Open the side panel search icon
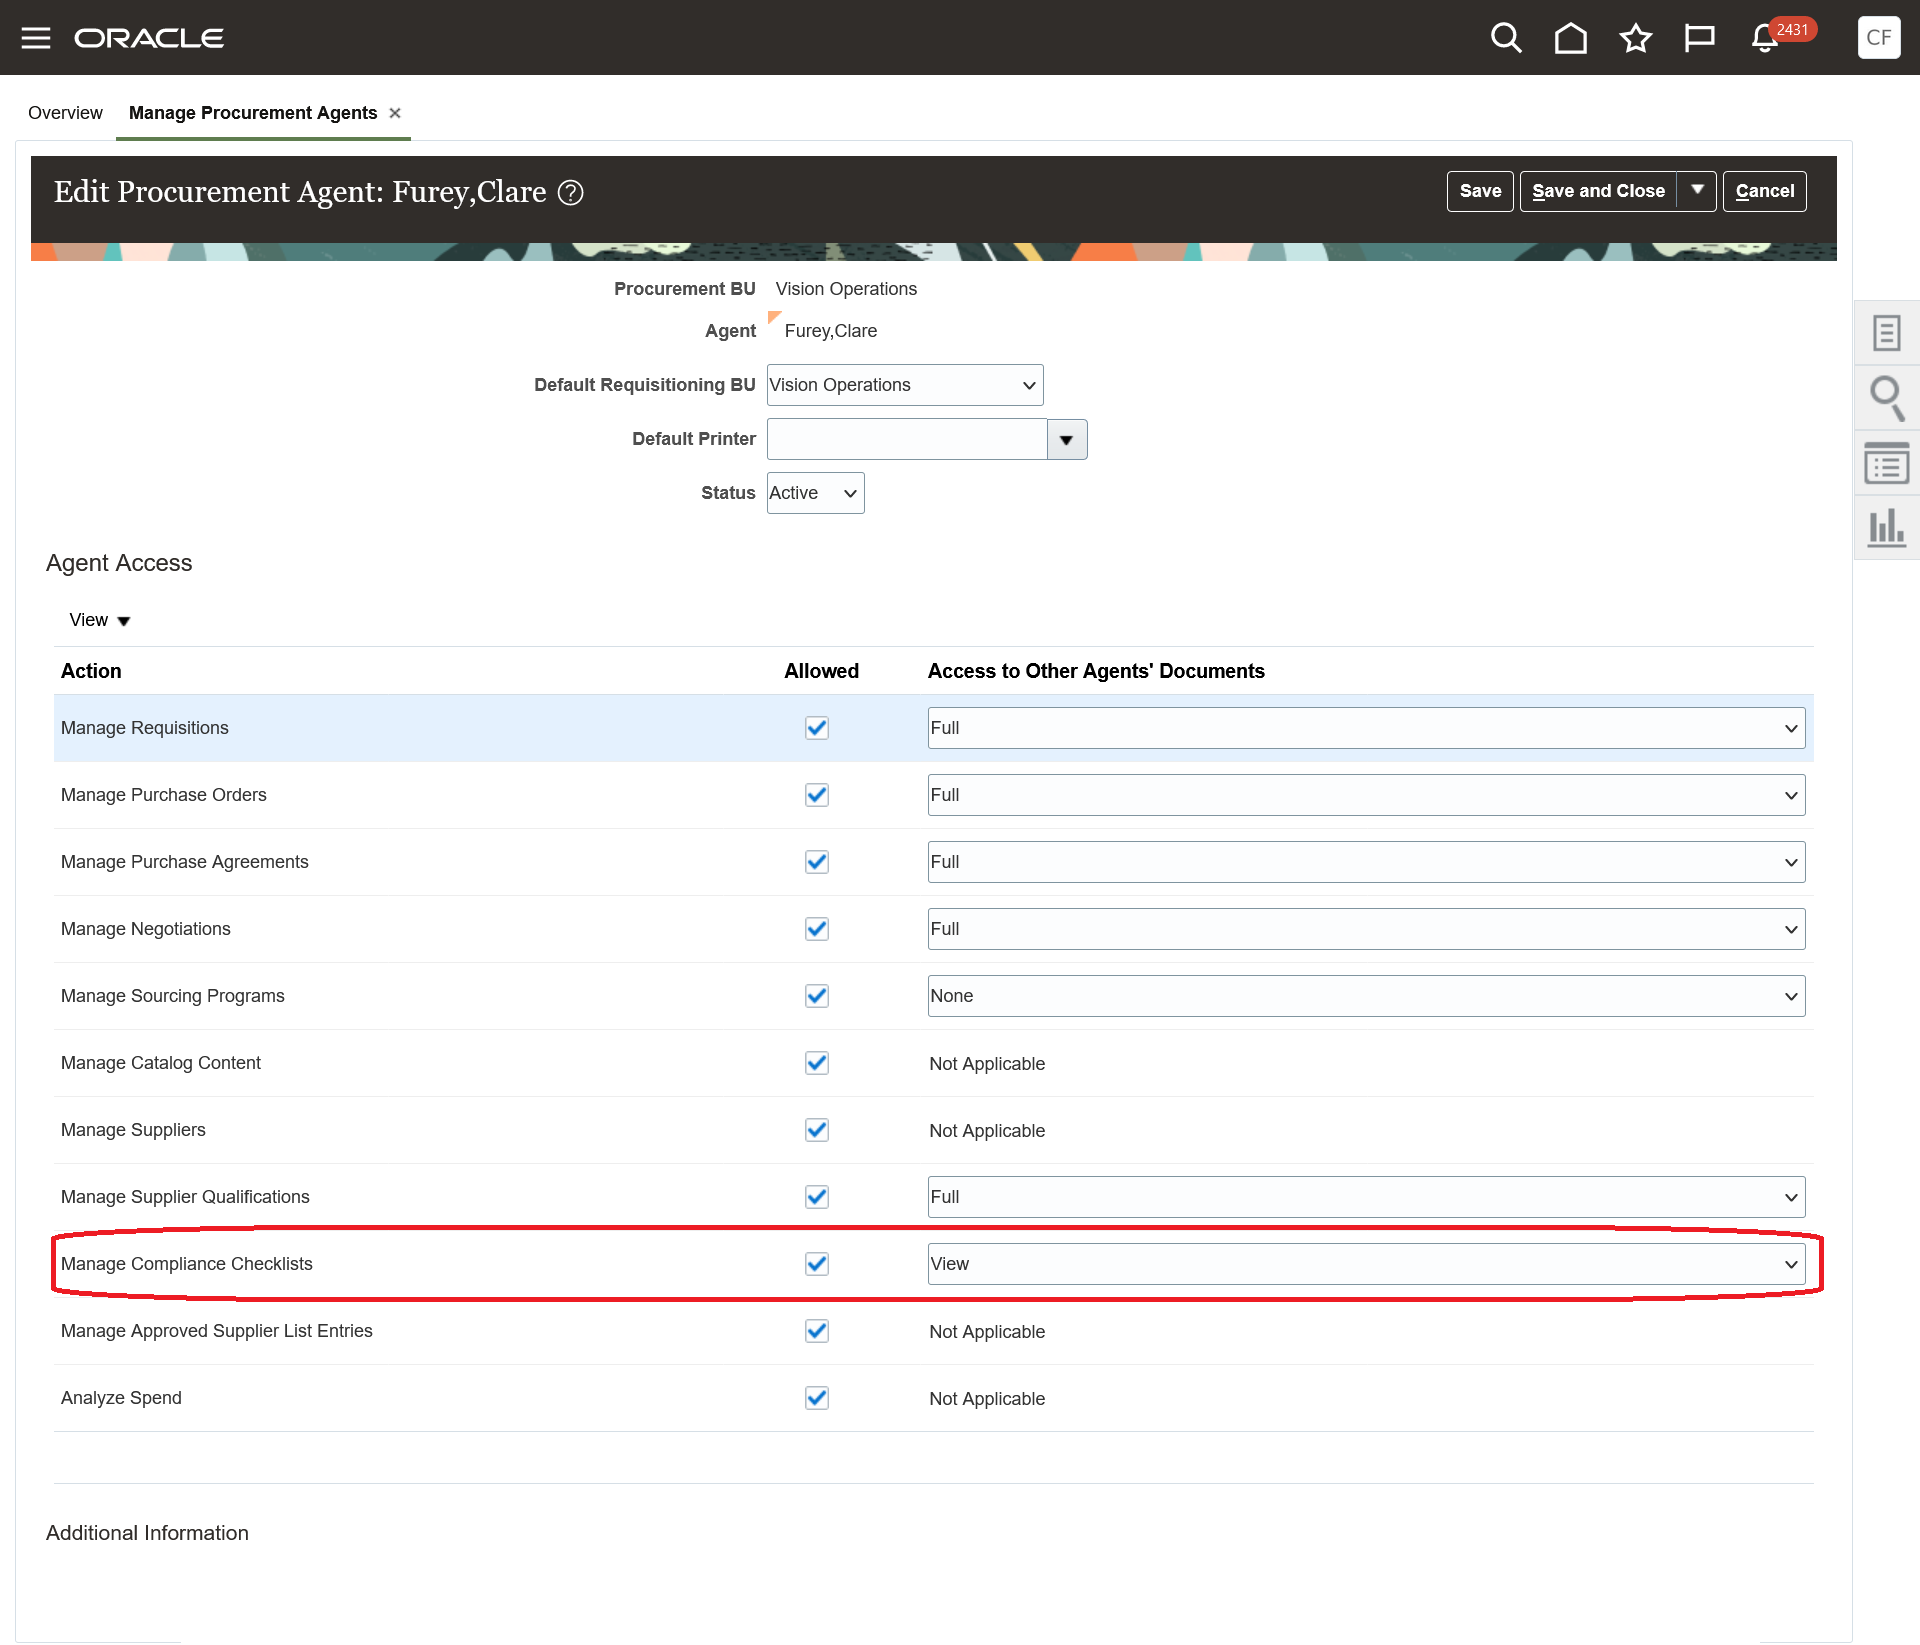This screenshot has width=1920, height=1645. (1886, 397)
